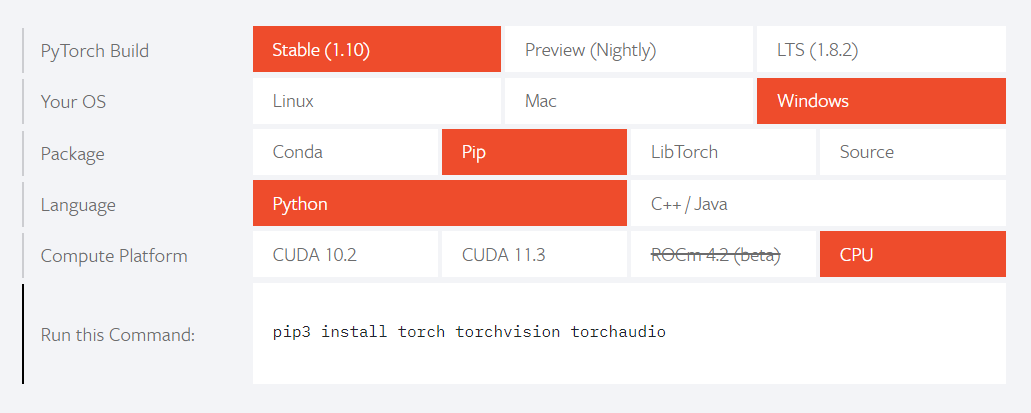The image size is (1031, 413).
Task: Select the Source package option
Action: 913,152
